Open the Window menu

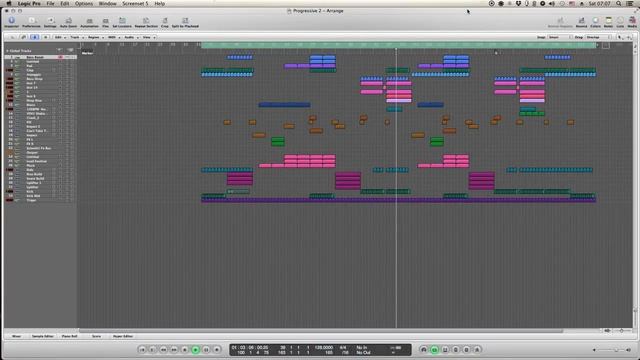tap(107, 4)
